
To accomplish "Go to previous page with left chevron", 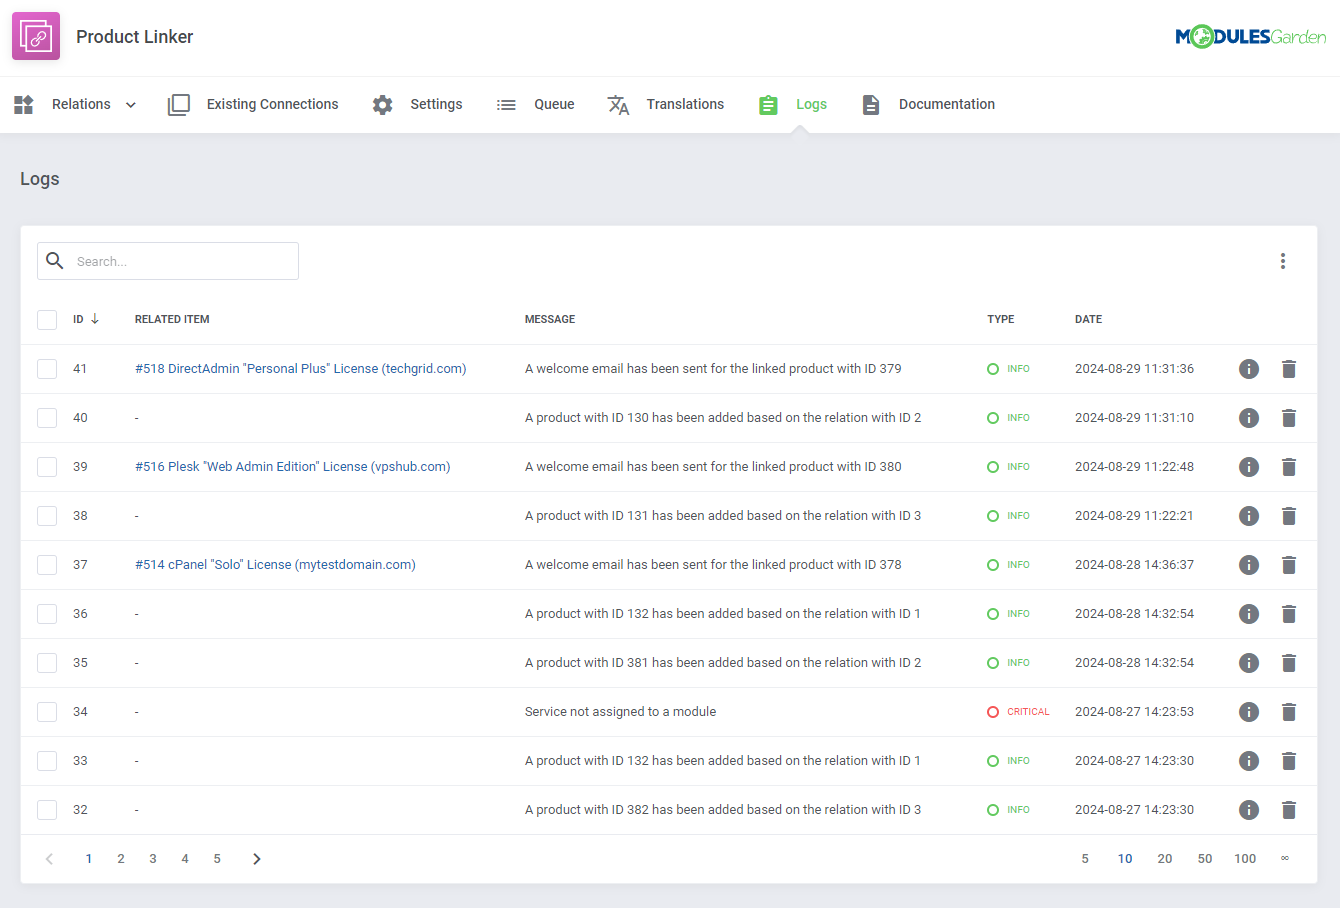I will [x=49, y=859].
